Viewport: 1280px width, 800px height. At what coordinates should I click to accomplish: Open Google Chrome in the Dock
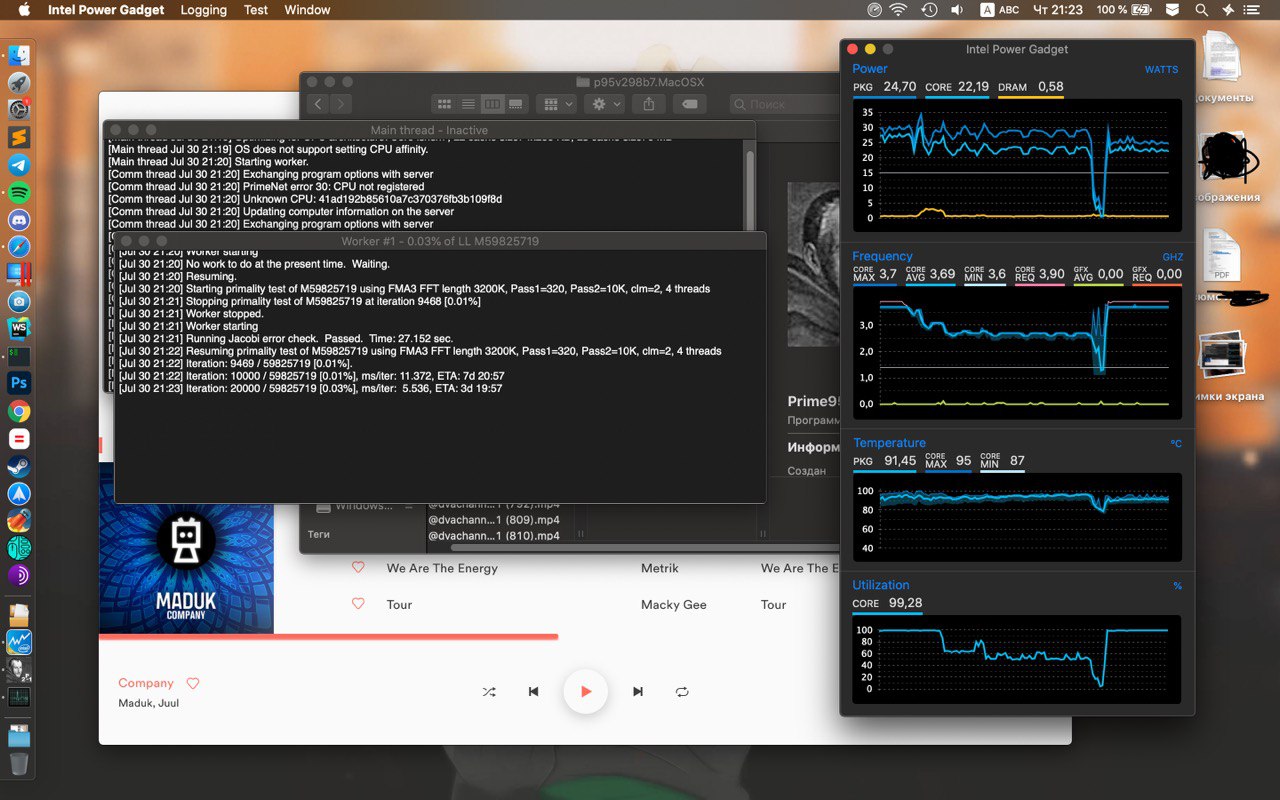(18, 411)
